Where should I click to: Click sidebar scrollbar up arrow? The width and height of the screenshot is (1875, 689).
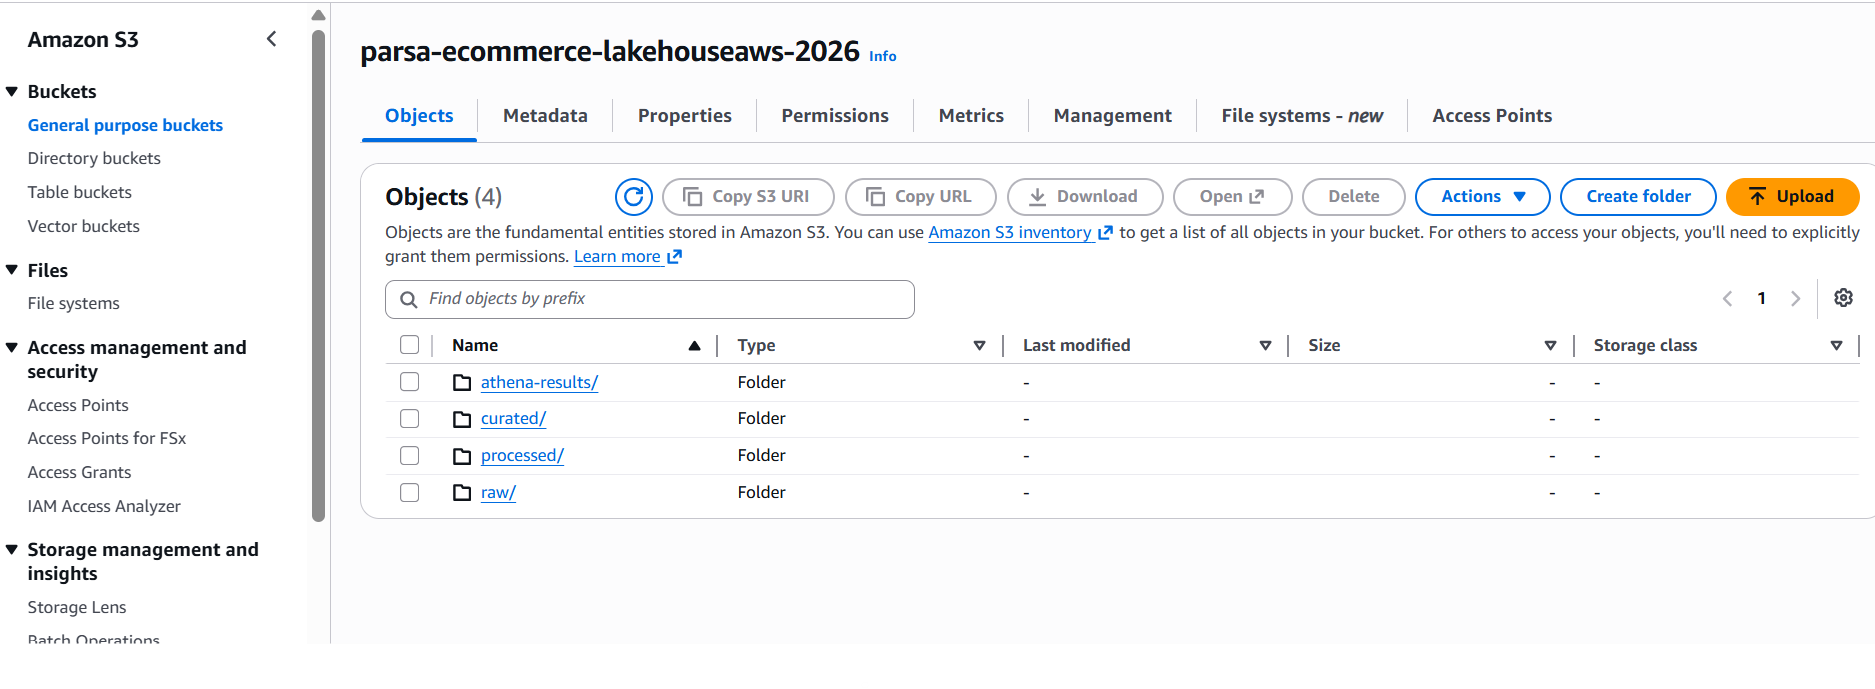coord(318,15)
